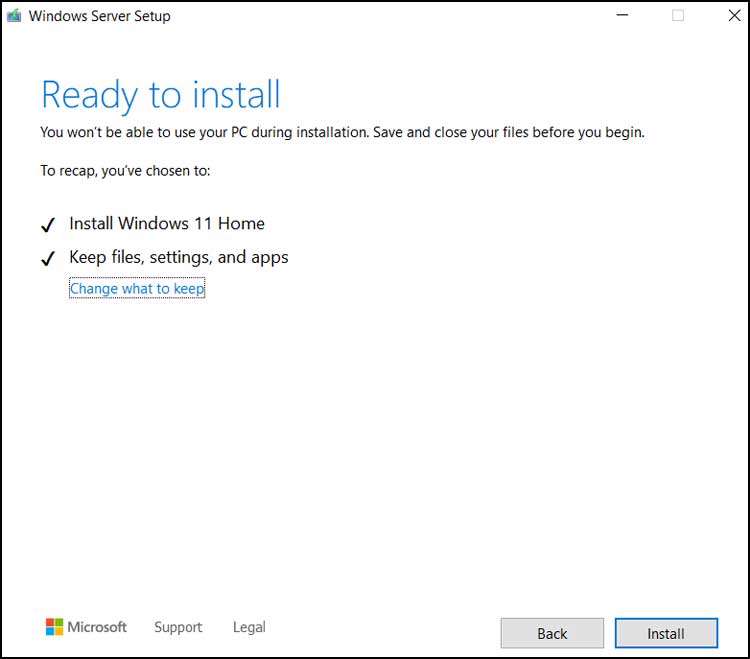
Task: Open the Support link
Action: [x=178, y=627]
